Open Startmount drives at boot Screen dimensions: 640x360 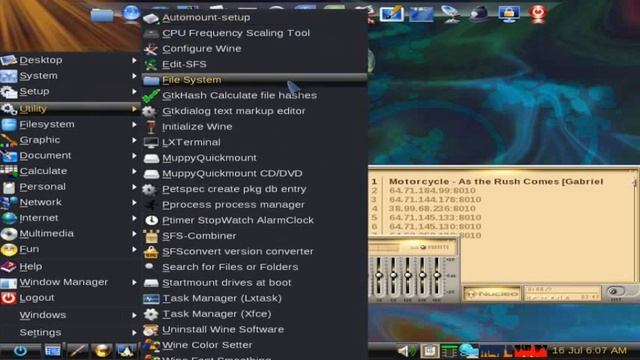254,283
